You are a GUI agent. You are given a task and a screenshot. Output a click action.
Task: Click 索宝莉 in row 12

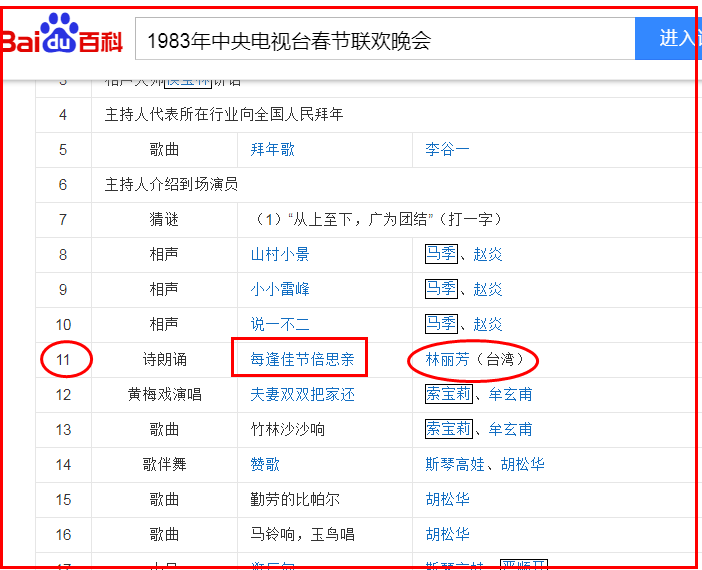449,394
